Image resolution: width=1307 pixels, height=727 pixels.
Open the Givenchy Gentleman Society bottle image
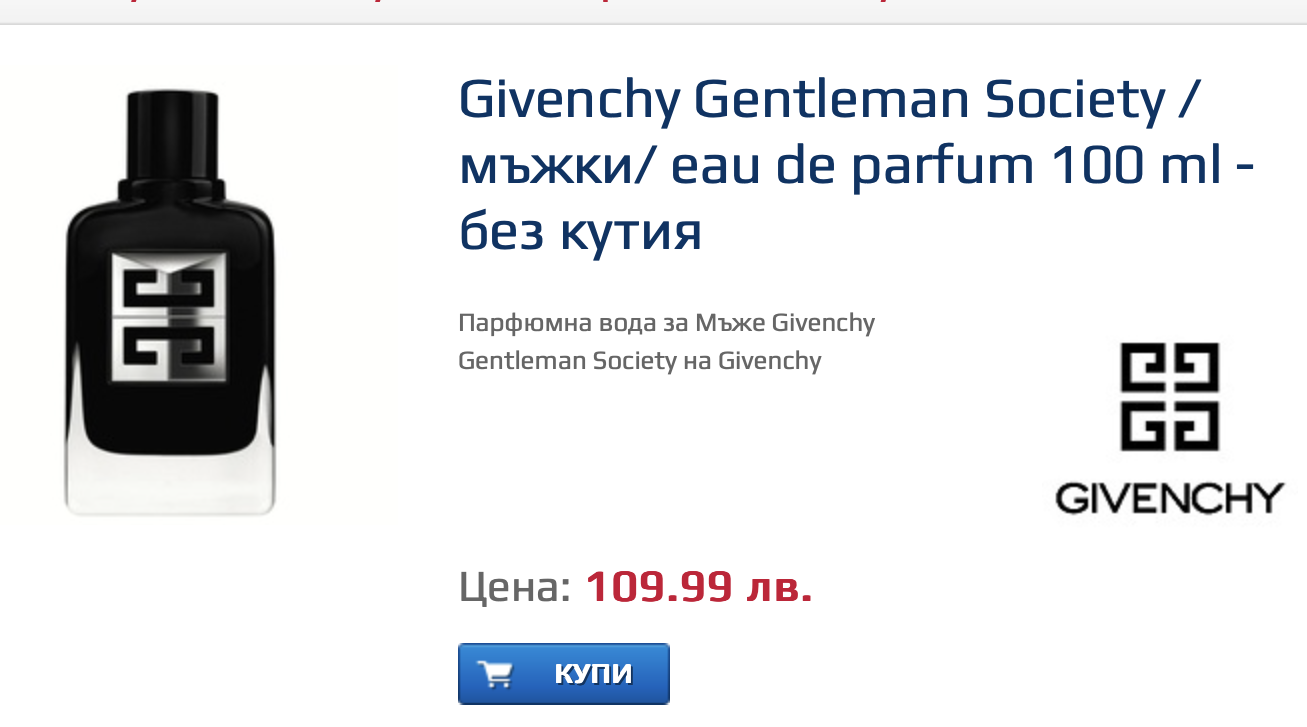[170, 300]
